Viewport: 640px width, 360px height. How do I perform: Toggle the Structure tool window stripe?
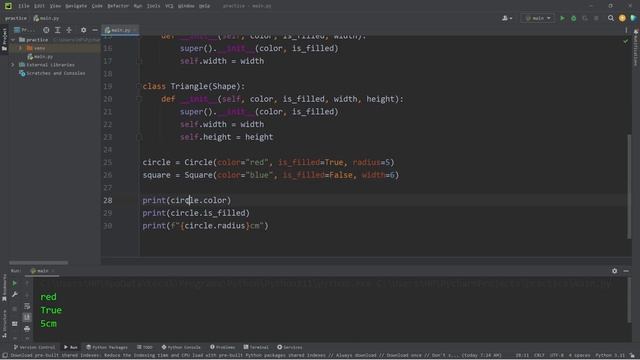4,323
